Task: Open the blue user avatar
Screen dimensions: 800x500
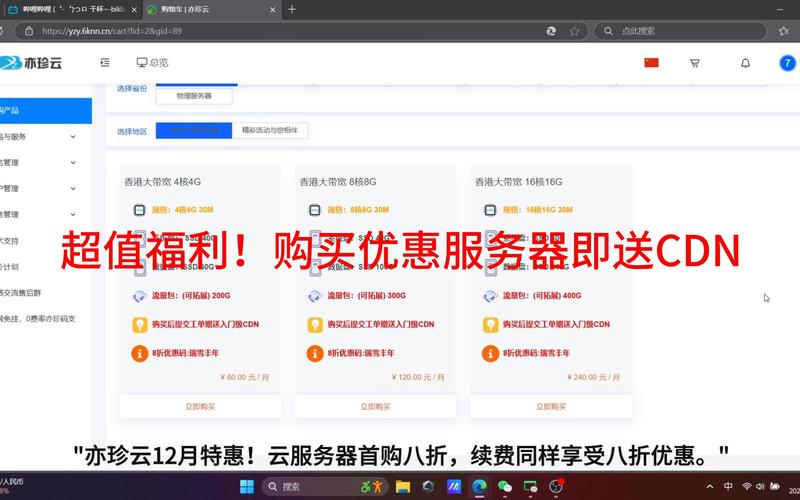Action: (x=787, y=63)
